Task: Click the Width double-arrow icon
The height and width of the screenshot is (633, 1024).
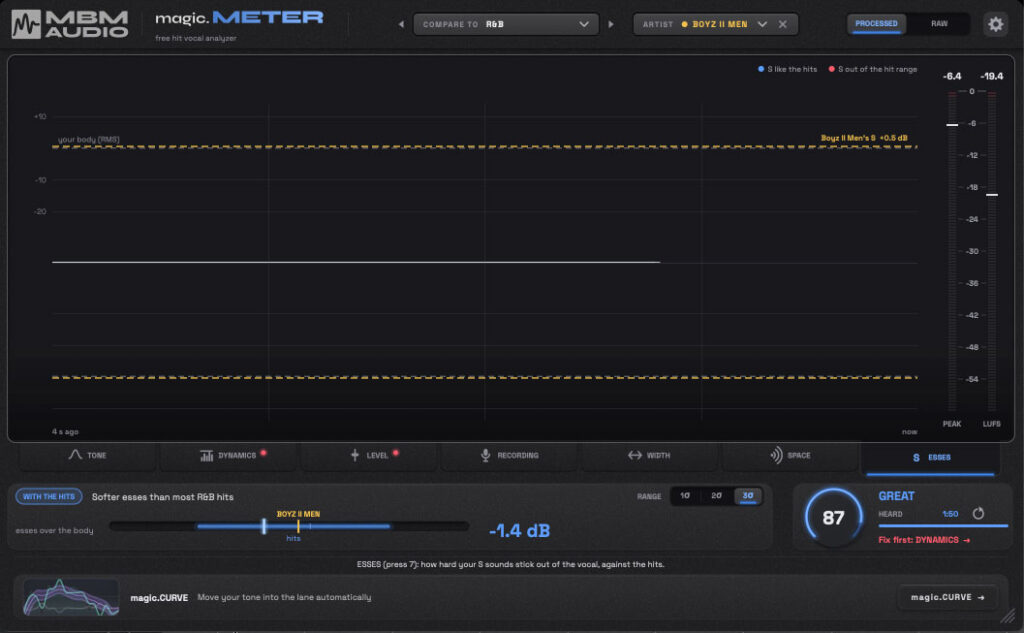Action: point(635,455)
